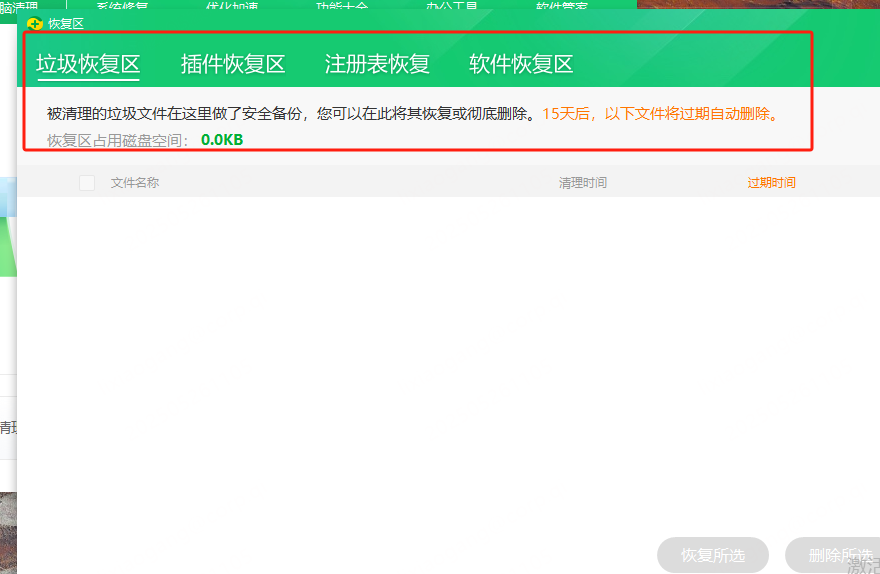
Task: Open 软件管家 in the background toolbar
Action: (x=561, y=6)
